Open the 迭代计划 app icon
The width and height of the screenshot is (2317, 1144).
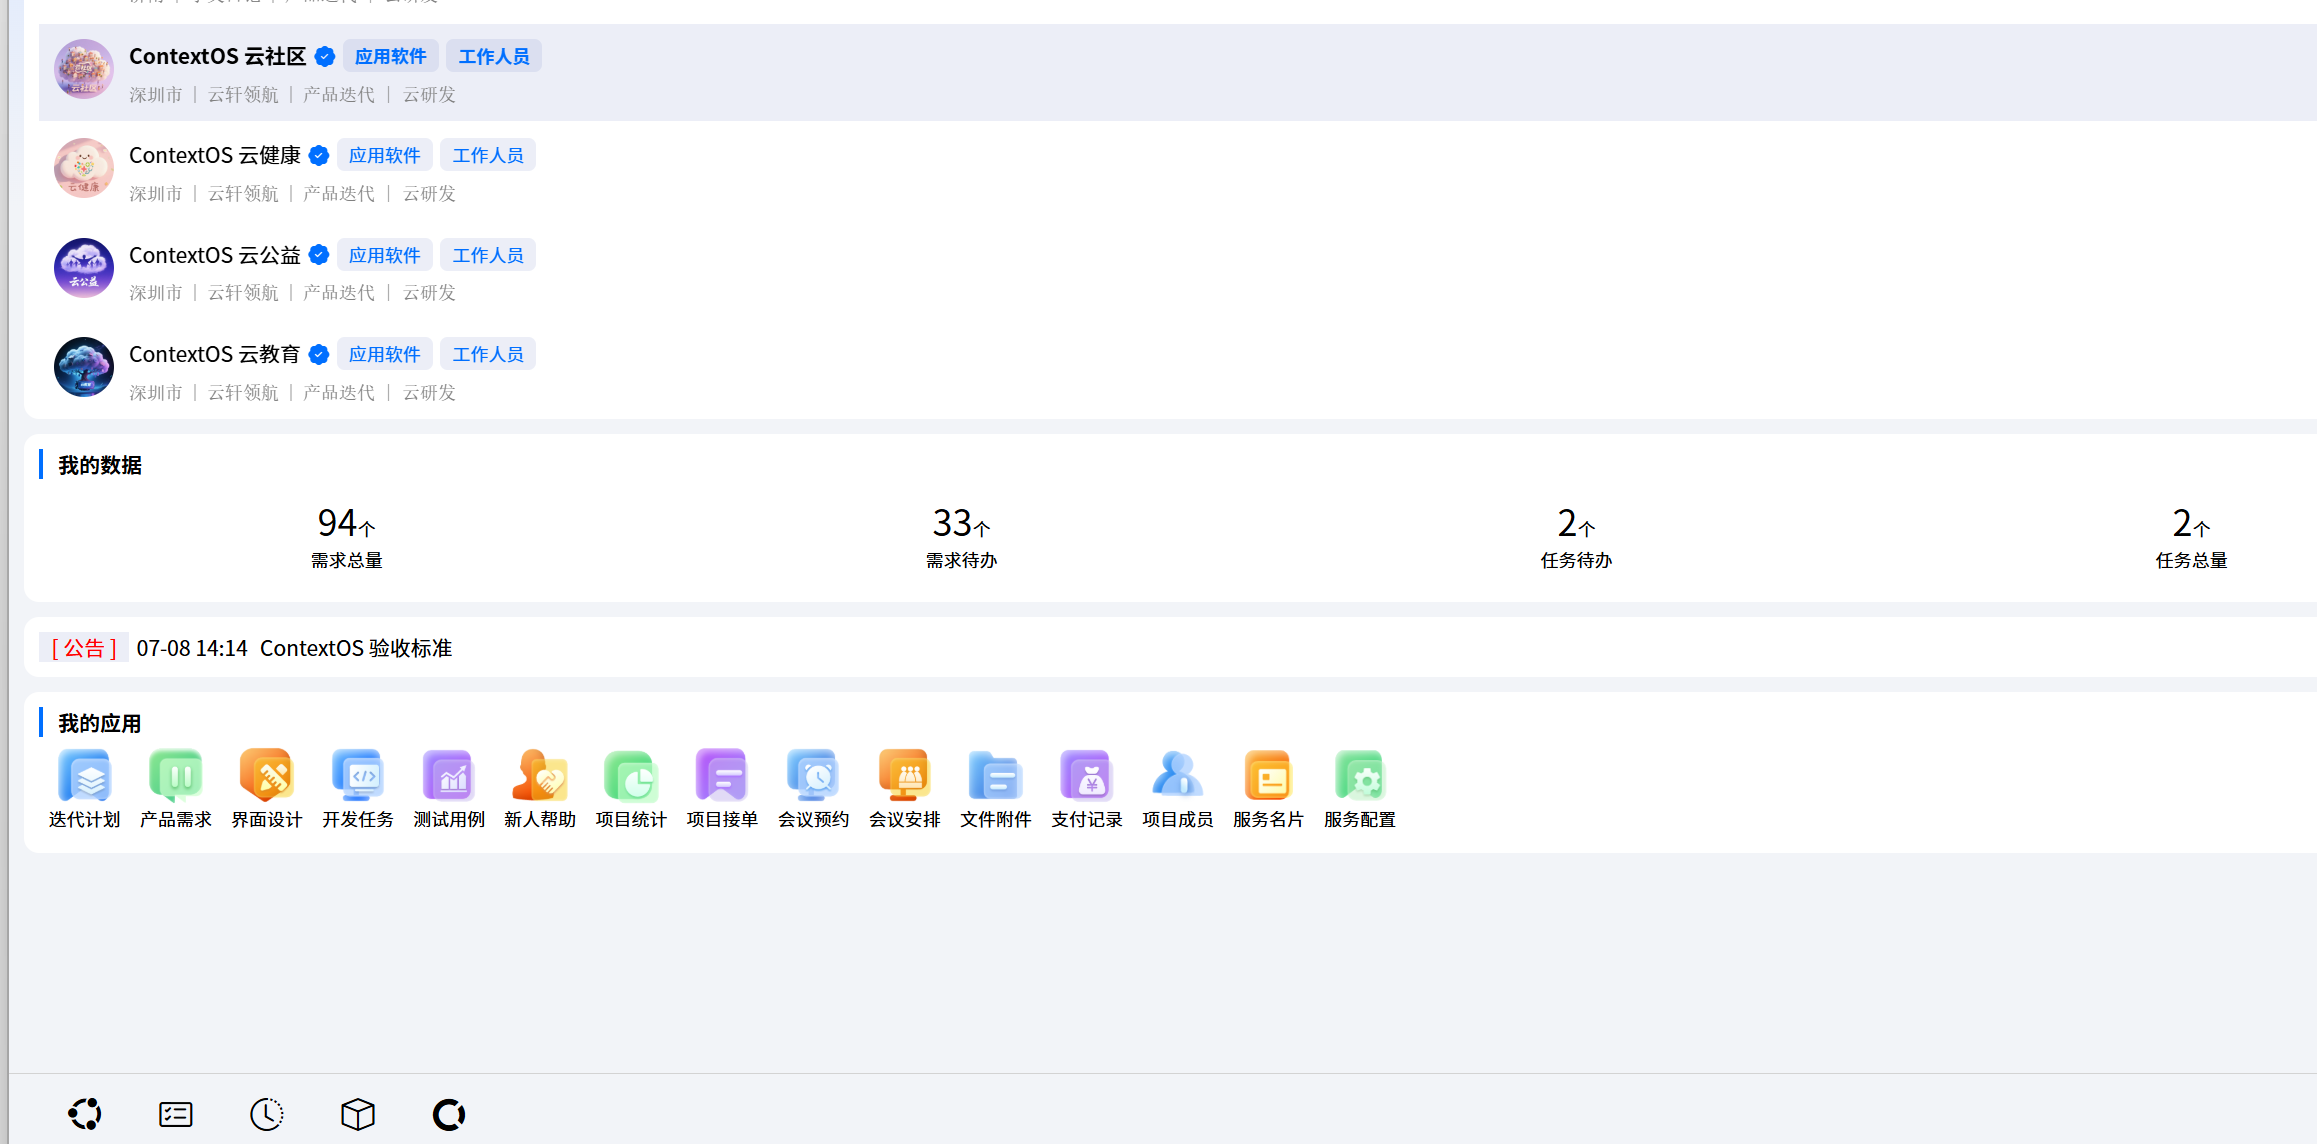pos(84,777)
